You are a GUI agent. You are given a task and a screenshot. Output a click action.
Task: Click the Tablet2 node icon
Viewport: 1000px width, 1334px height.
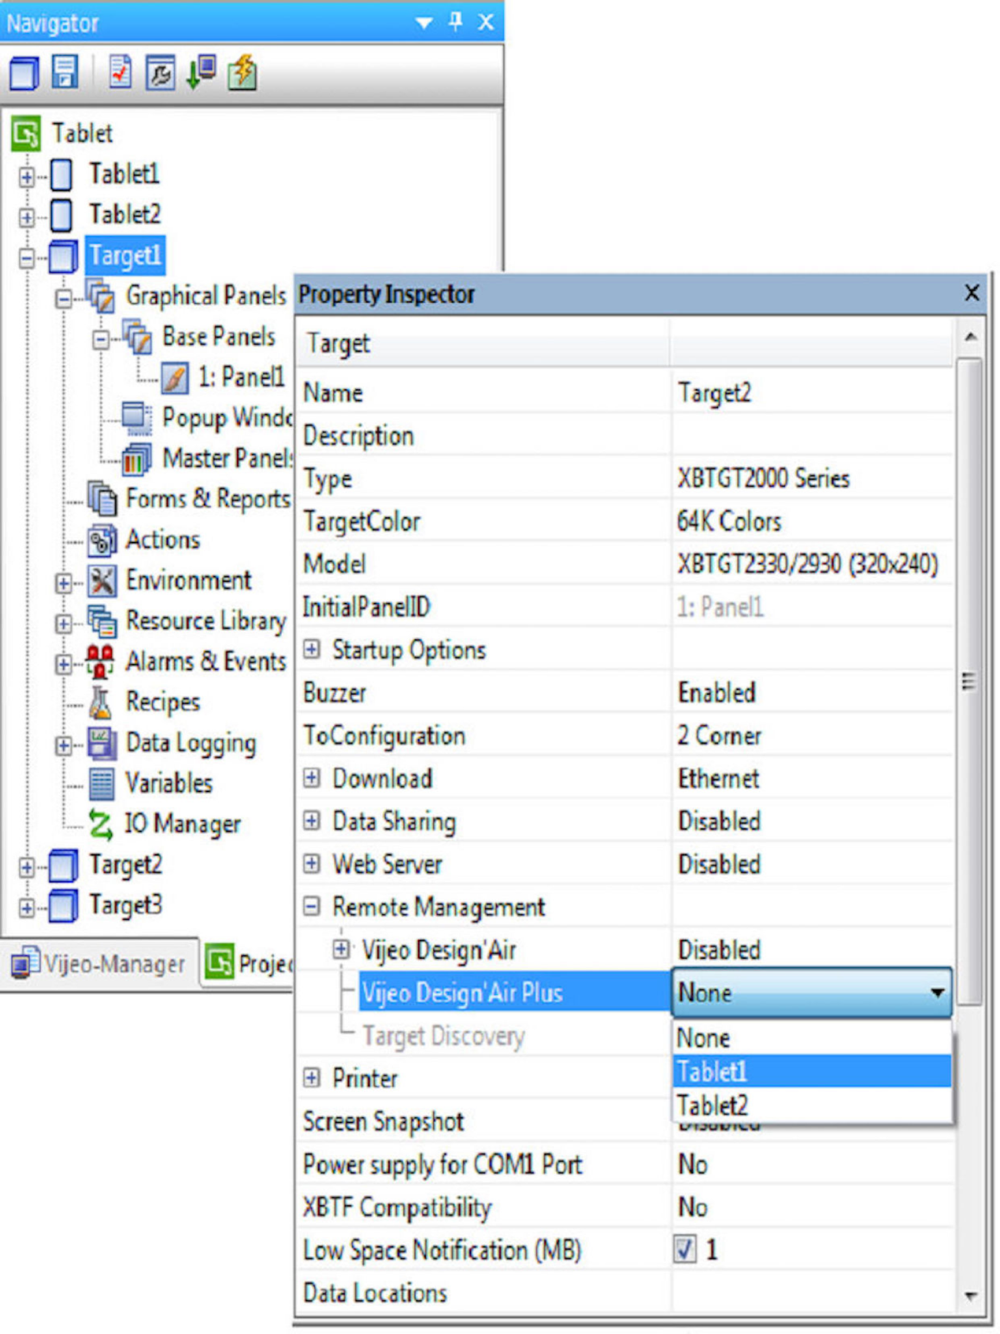(61, 214)
